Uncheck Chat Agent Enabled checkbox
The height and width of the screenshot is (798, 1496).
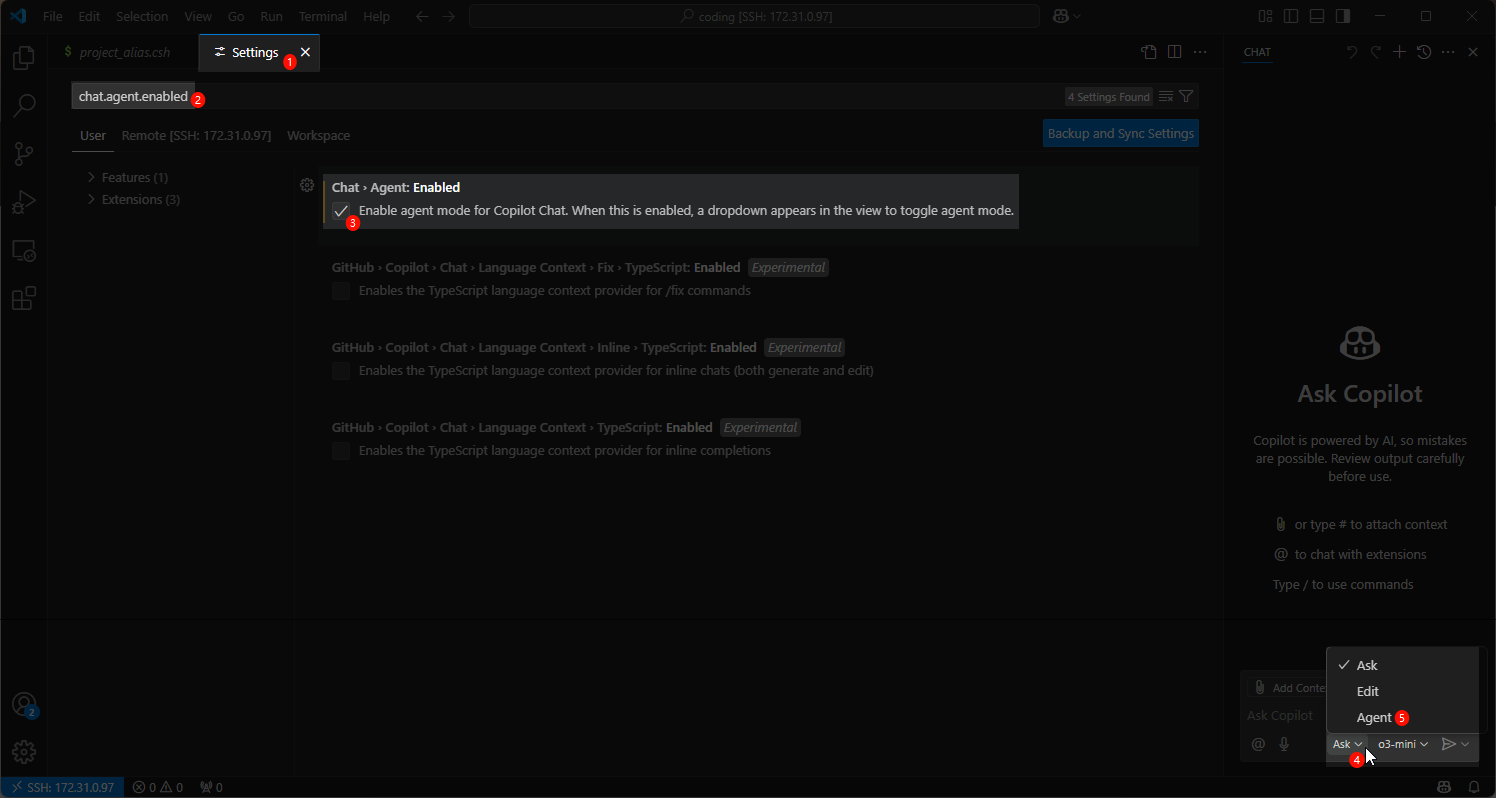[341, 211]
